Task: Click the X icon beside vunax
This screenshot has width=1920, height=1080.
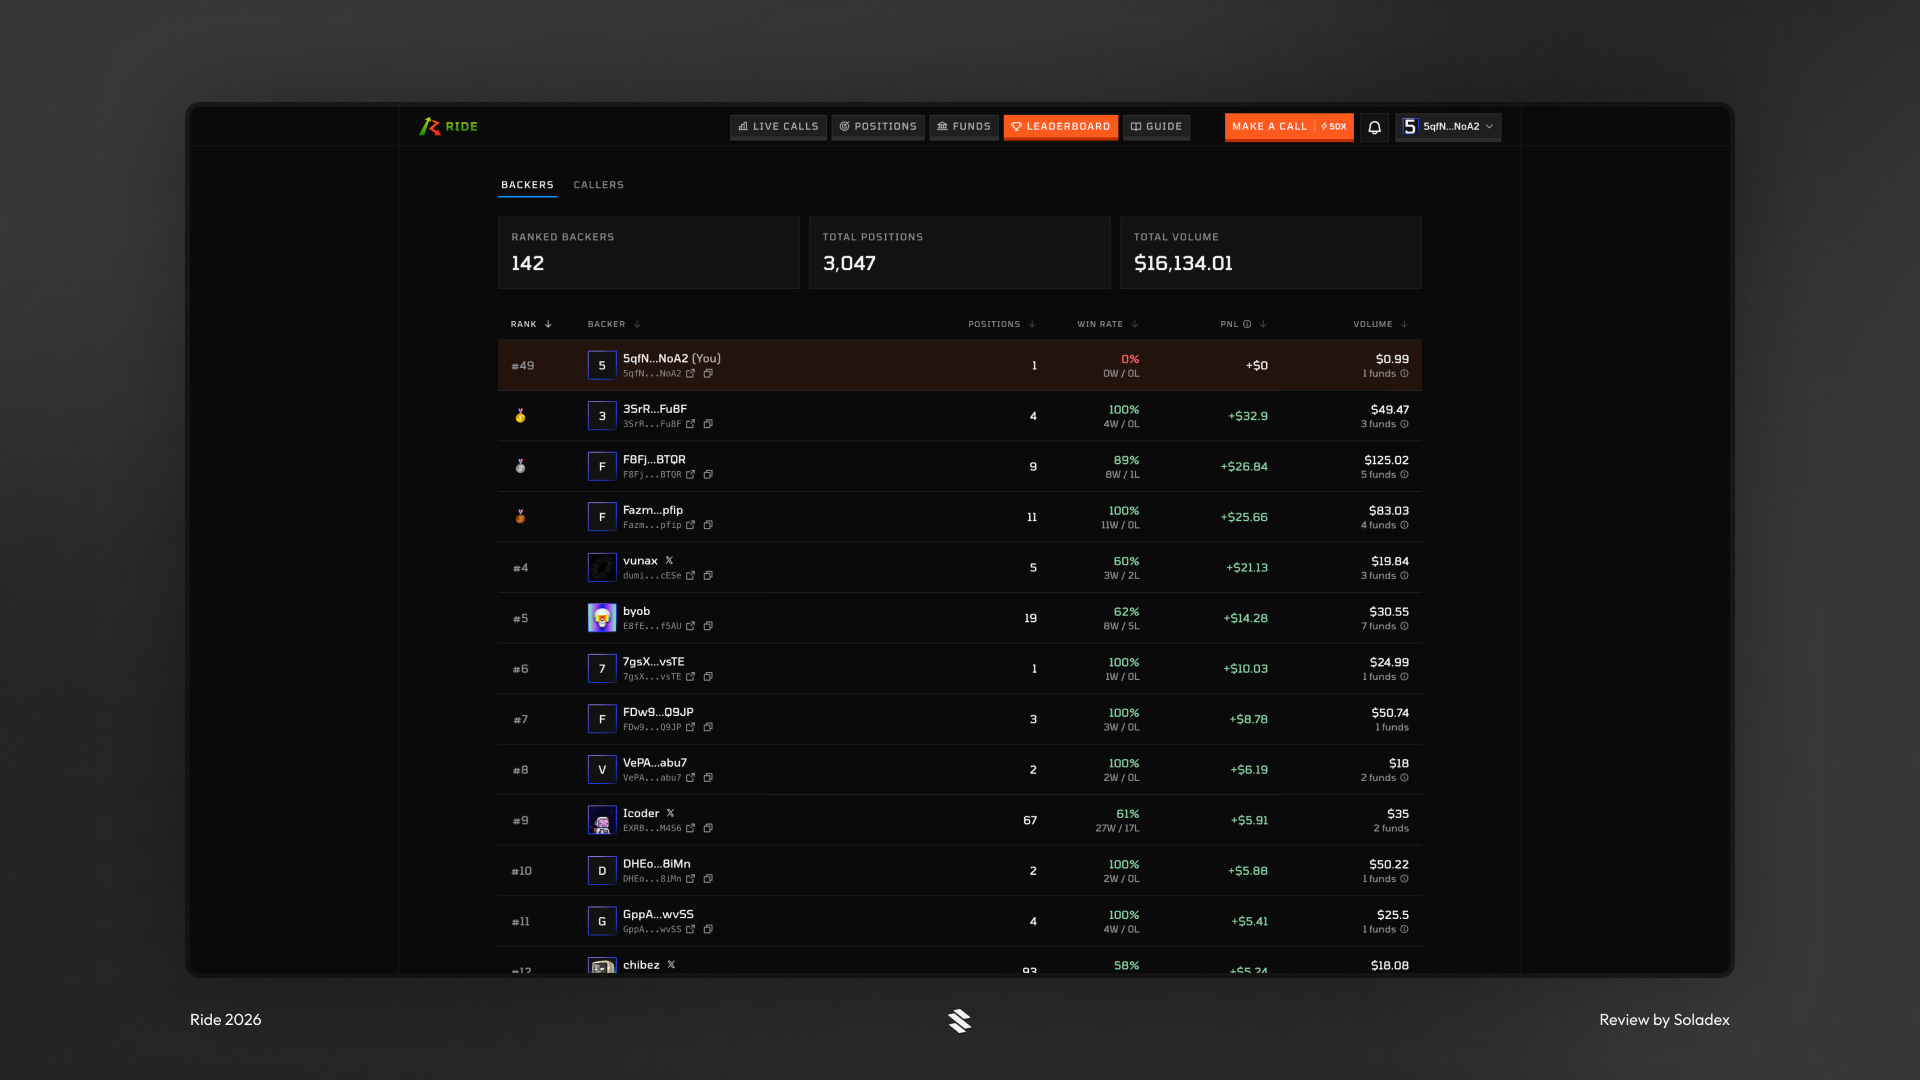Action: tap(669, 561)
